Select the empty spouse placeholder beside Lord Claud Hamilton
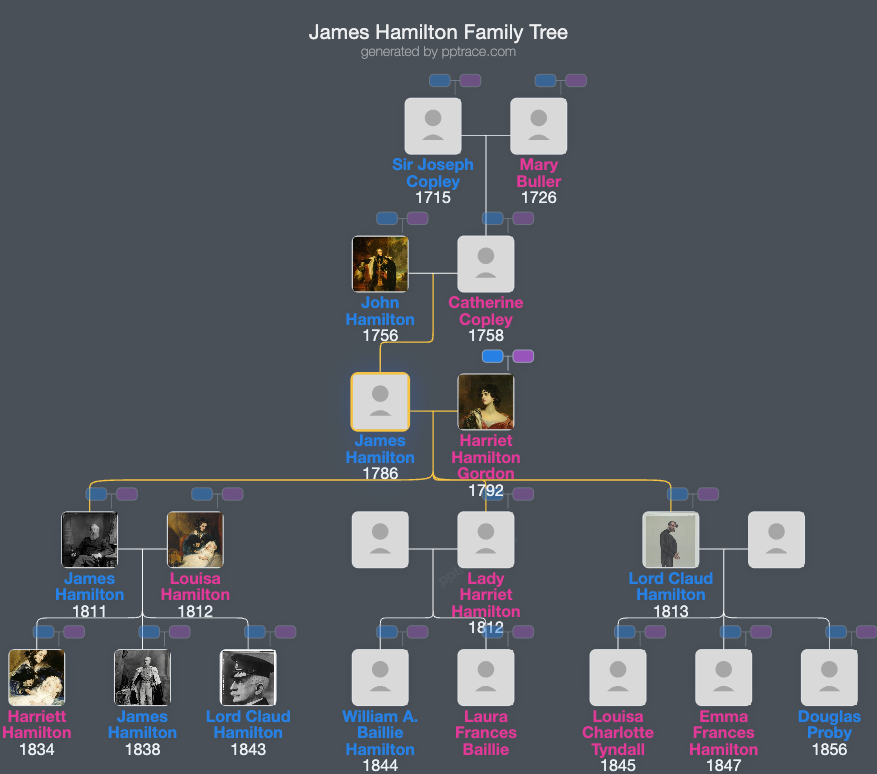This screenshot has width=877, height=774. (777, 539)
